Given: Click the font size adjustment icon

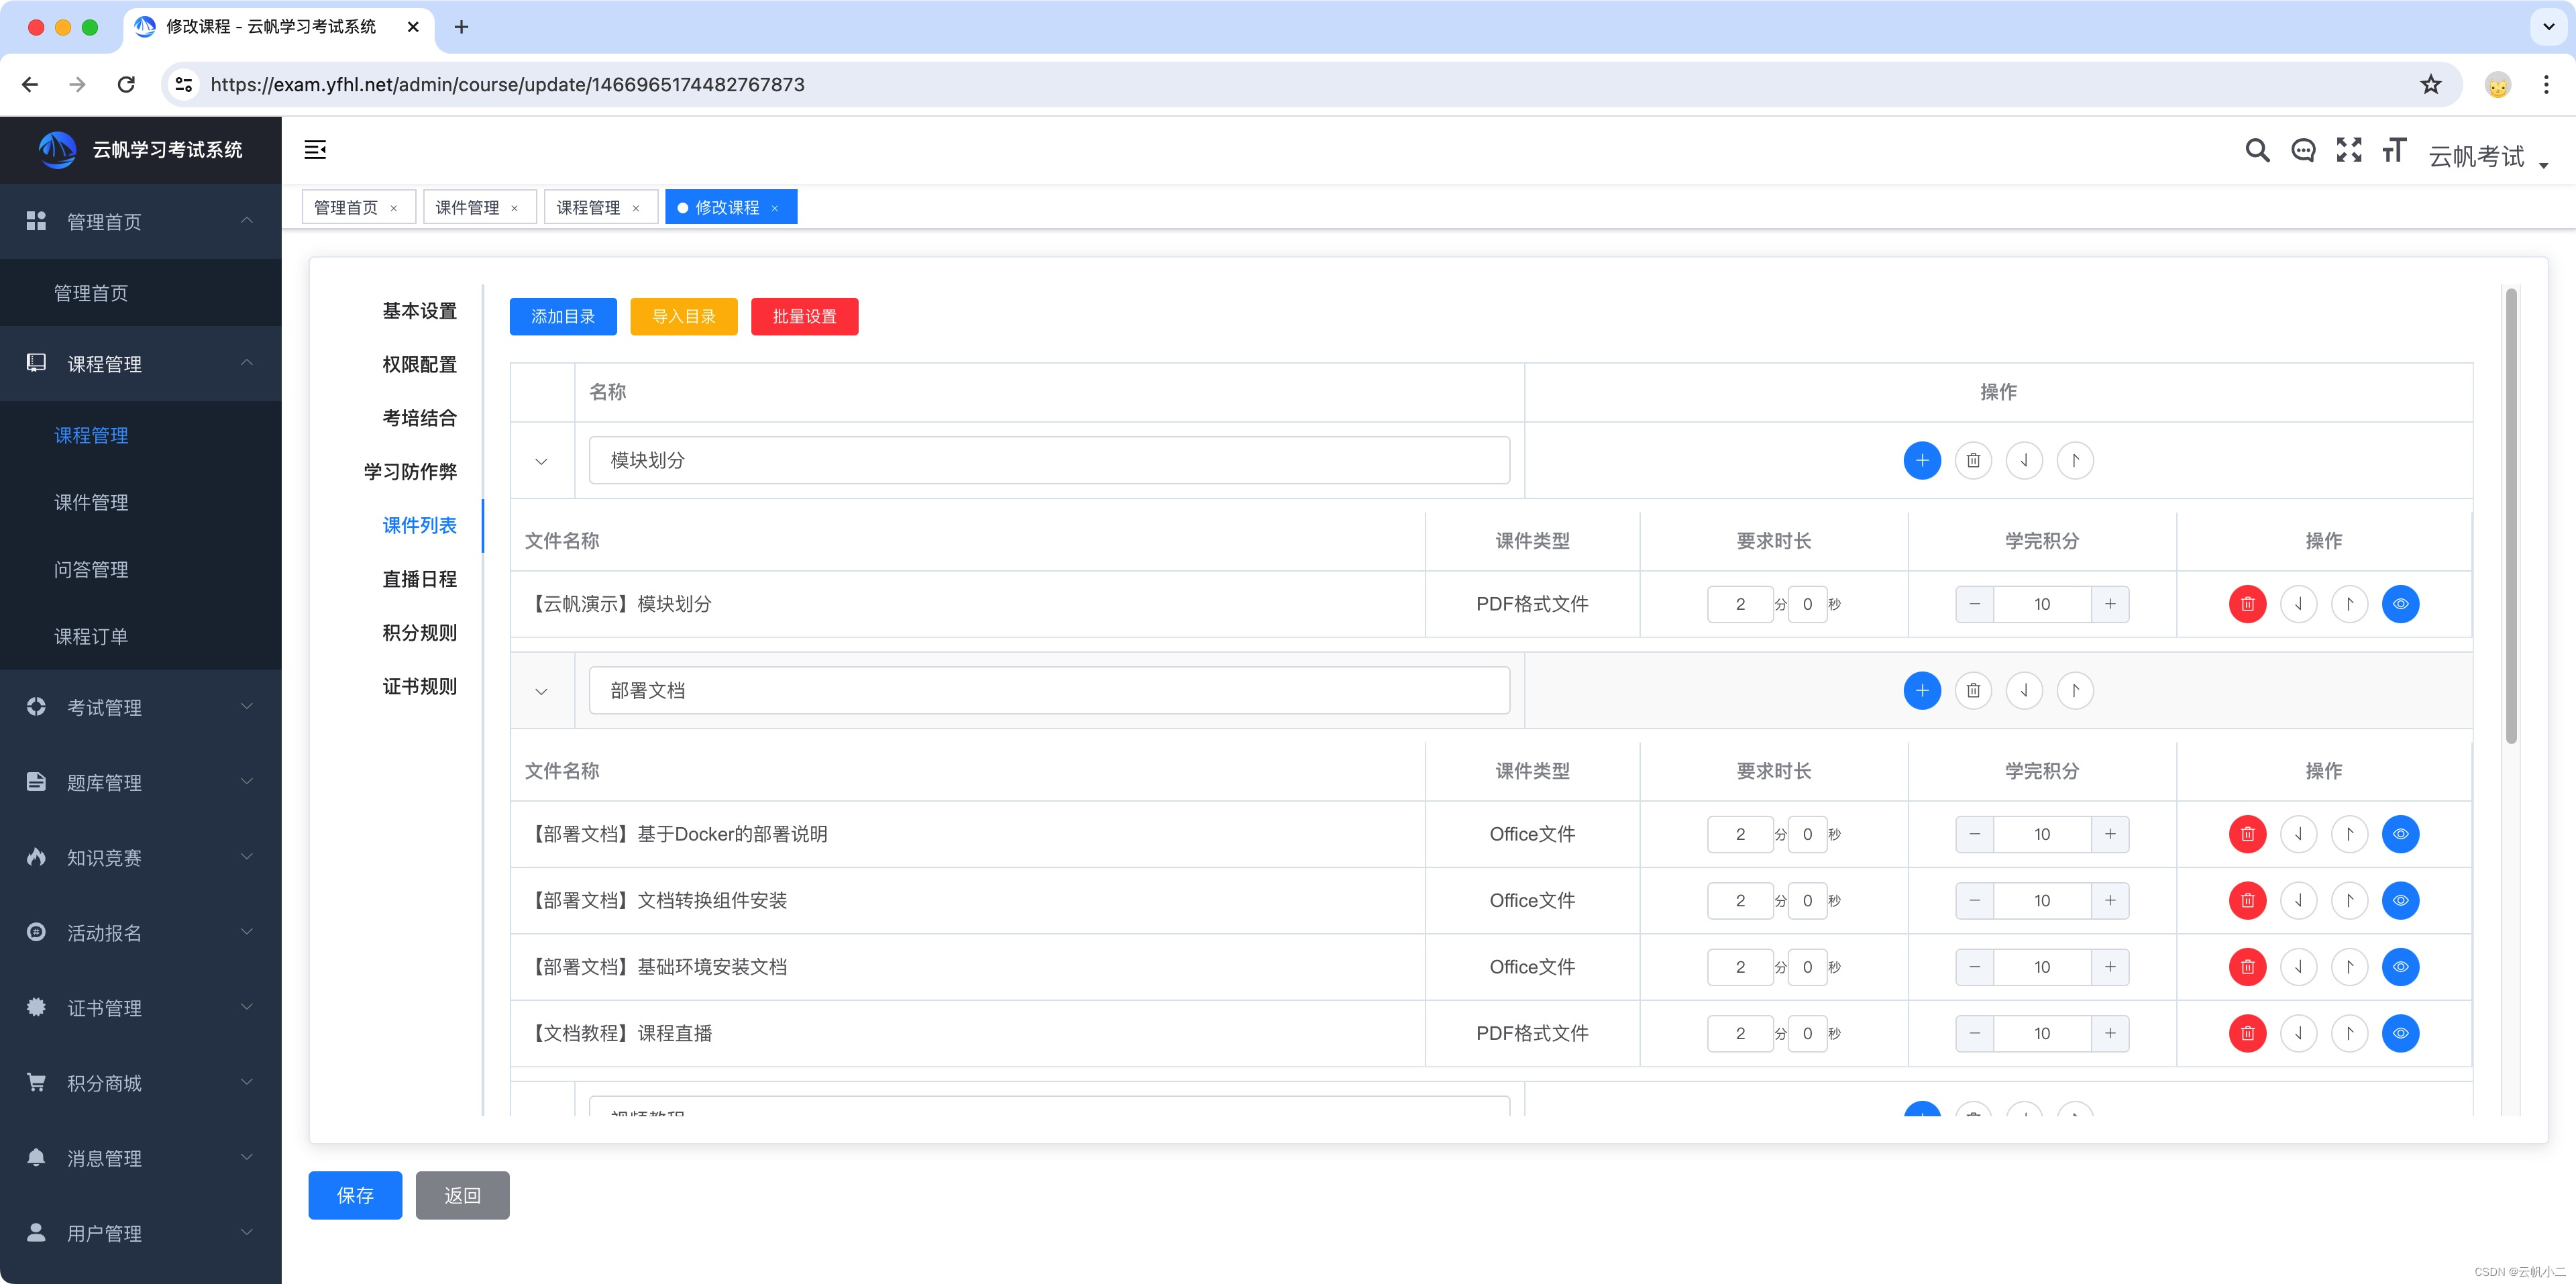Looking at the screenshot, I should pos(2393,150).
